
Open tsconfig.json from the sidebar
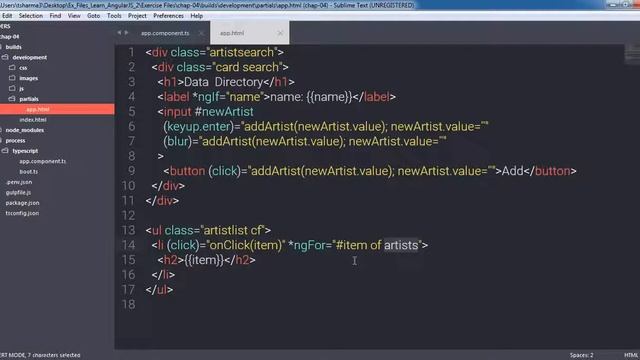(22, 213)
